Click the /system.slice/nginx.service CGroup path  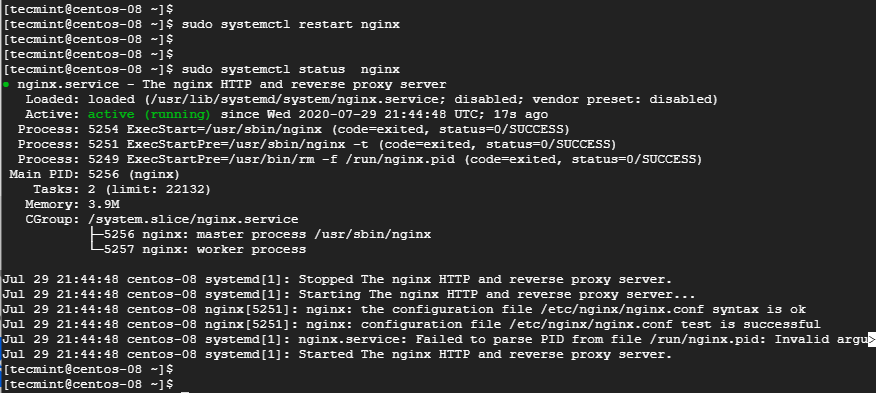click(193, 219)
